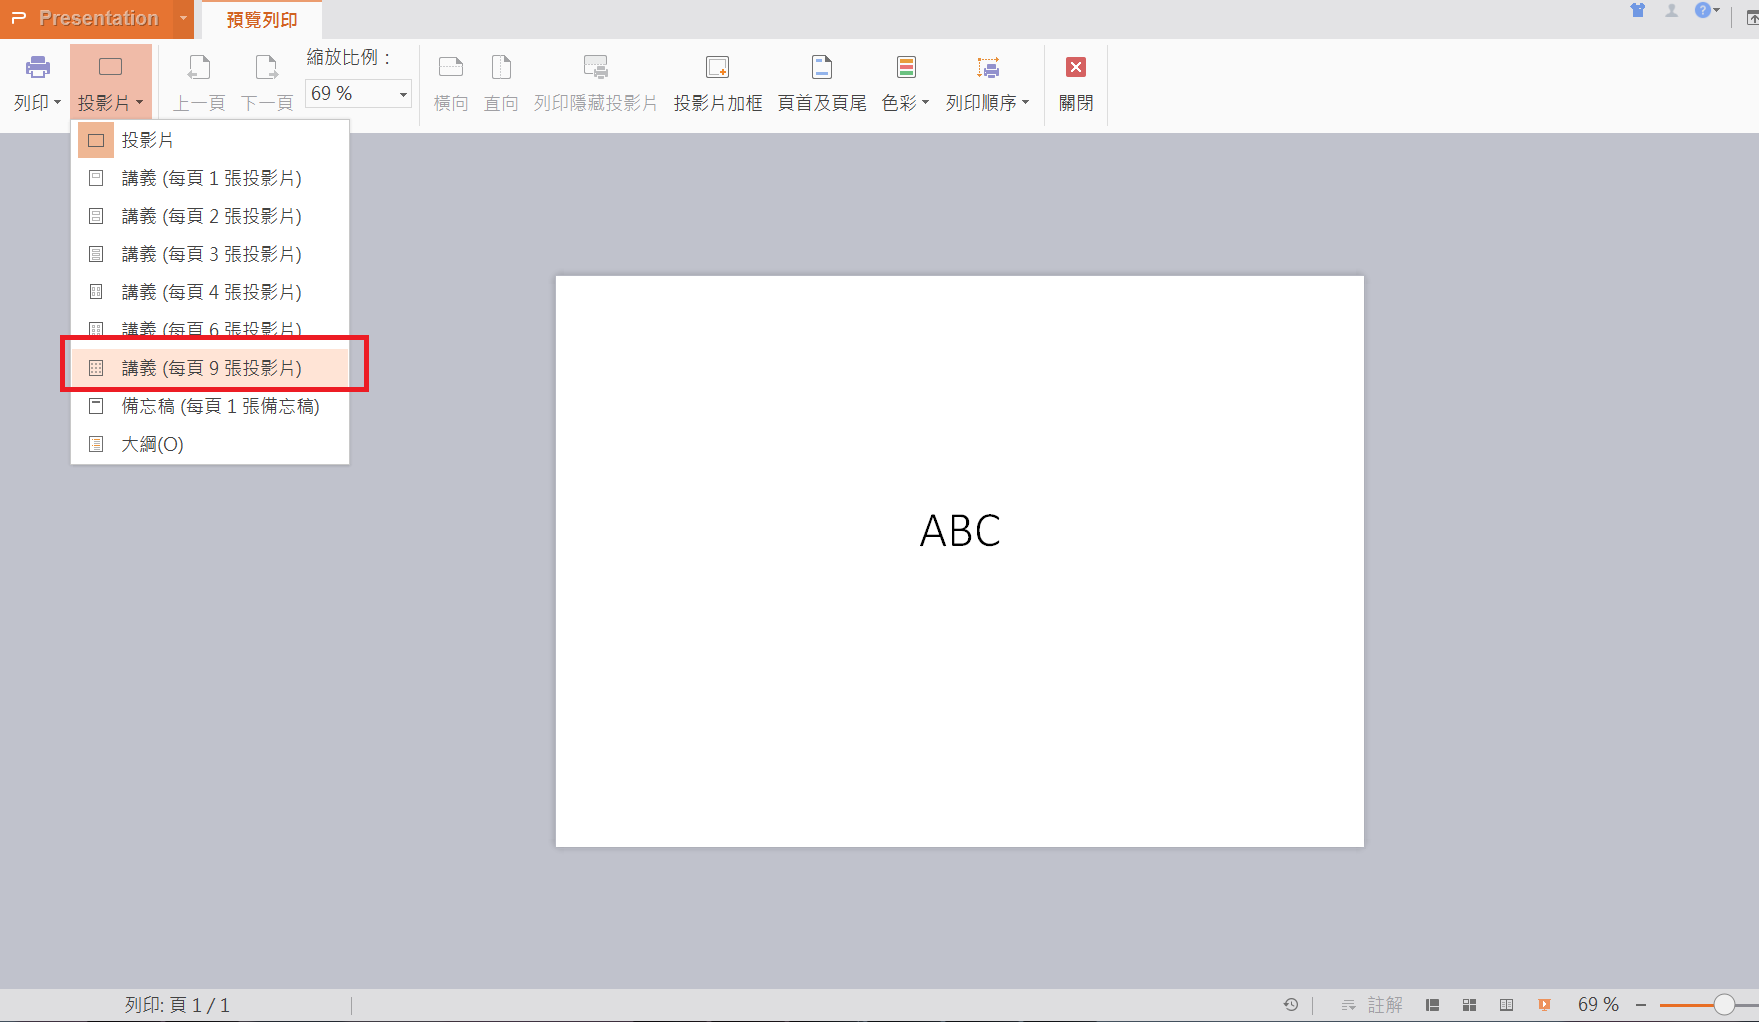
Task: Toggle 投影片加框 slide frame
Action: [x=718, y=84]
